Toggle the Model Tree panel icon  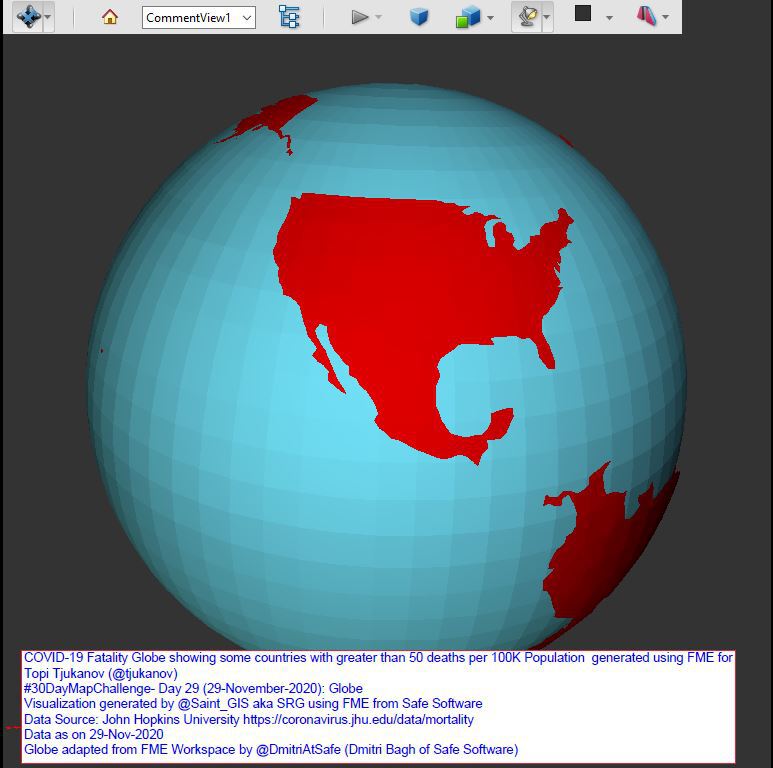[289, 17]
